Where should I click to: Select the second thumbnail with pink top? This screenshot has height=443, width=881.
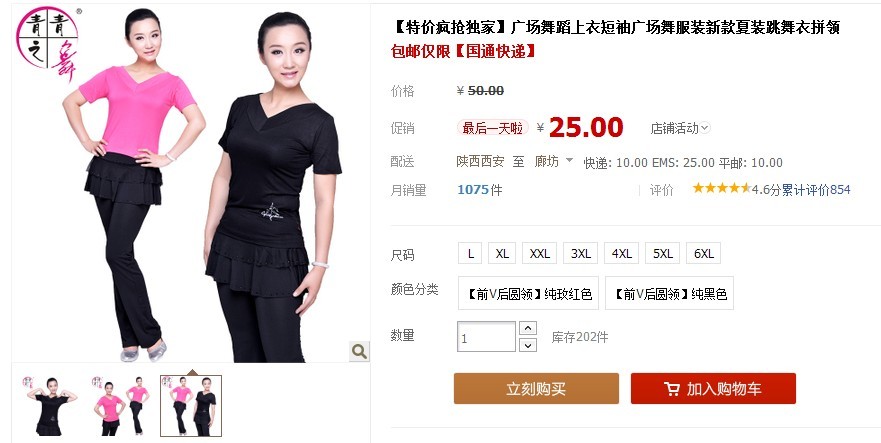[120, 406]
